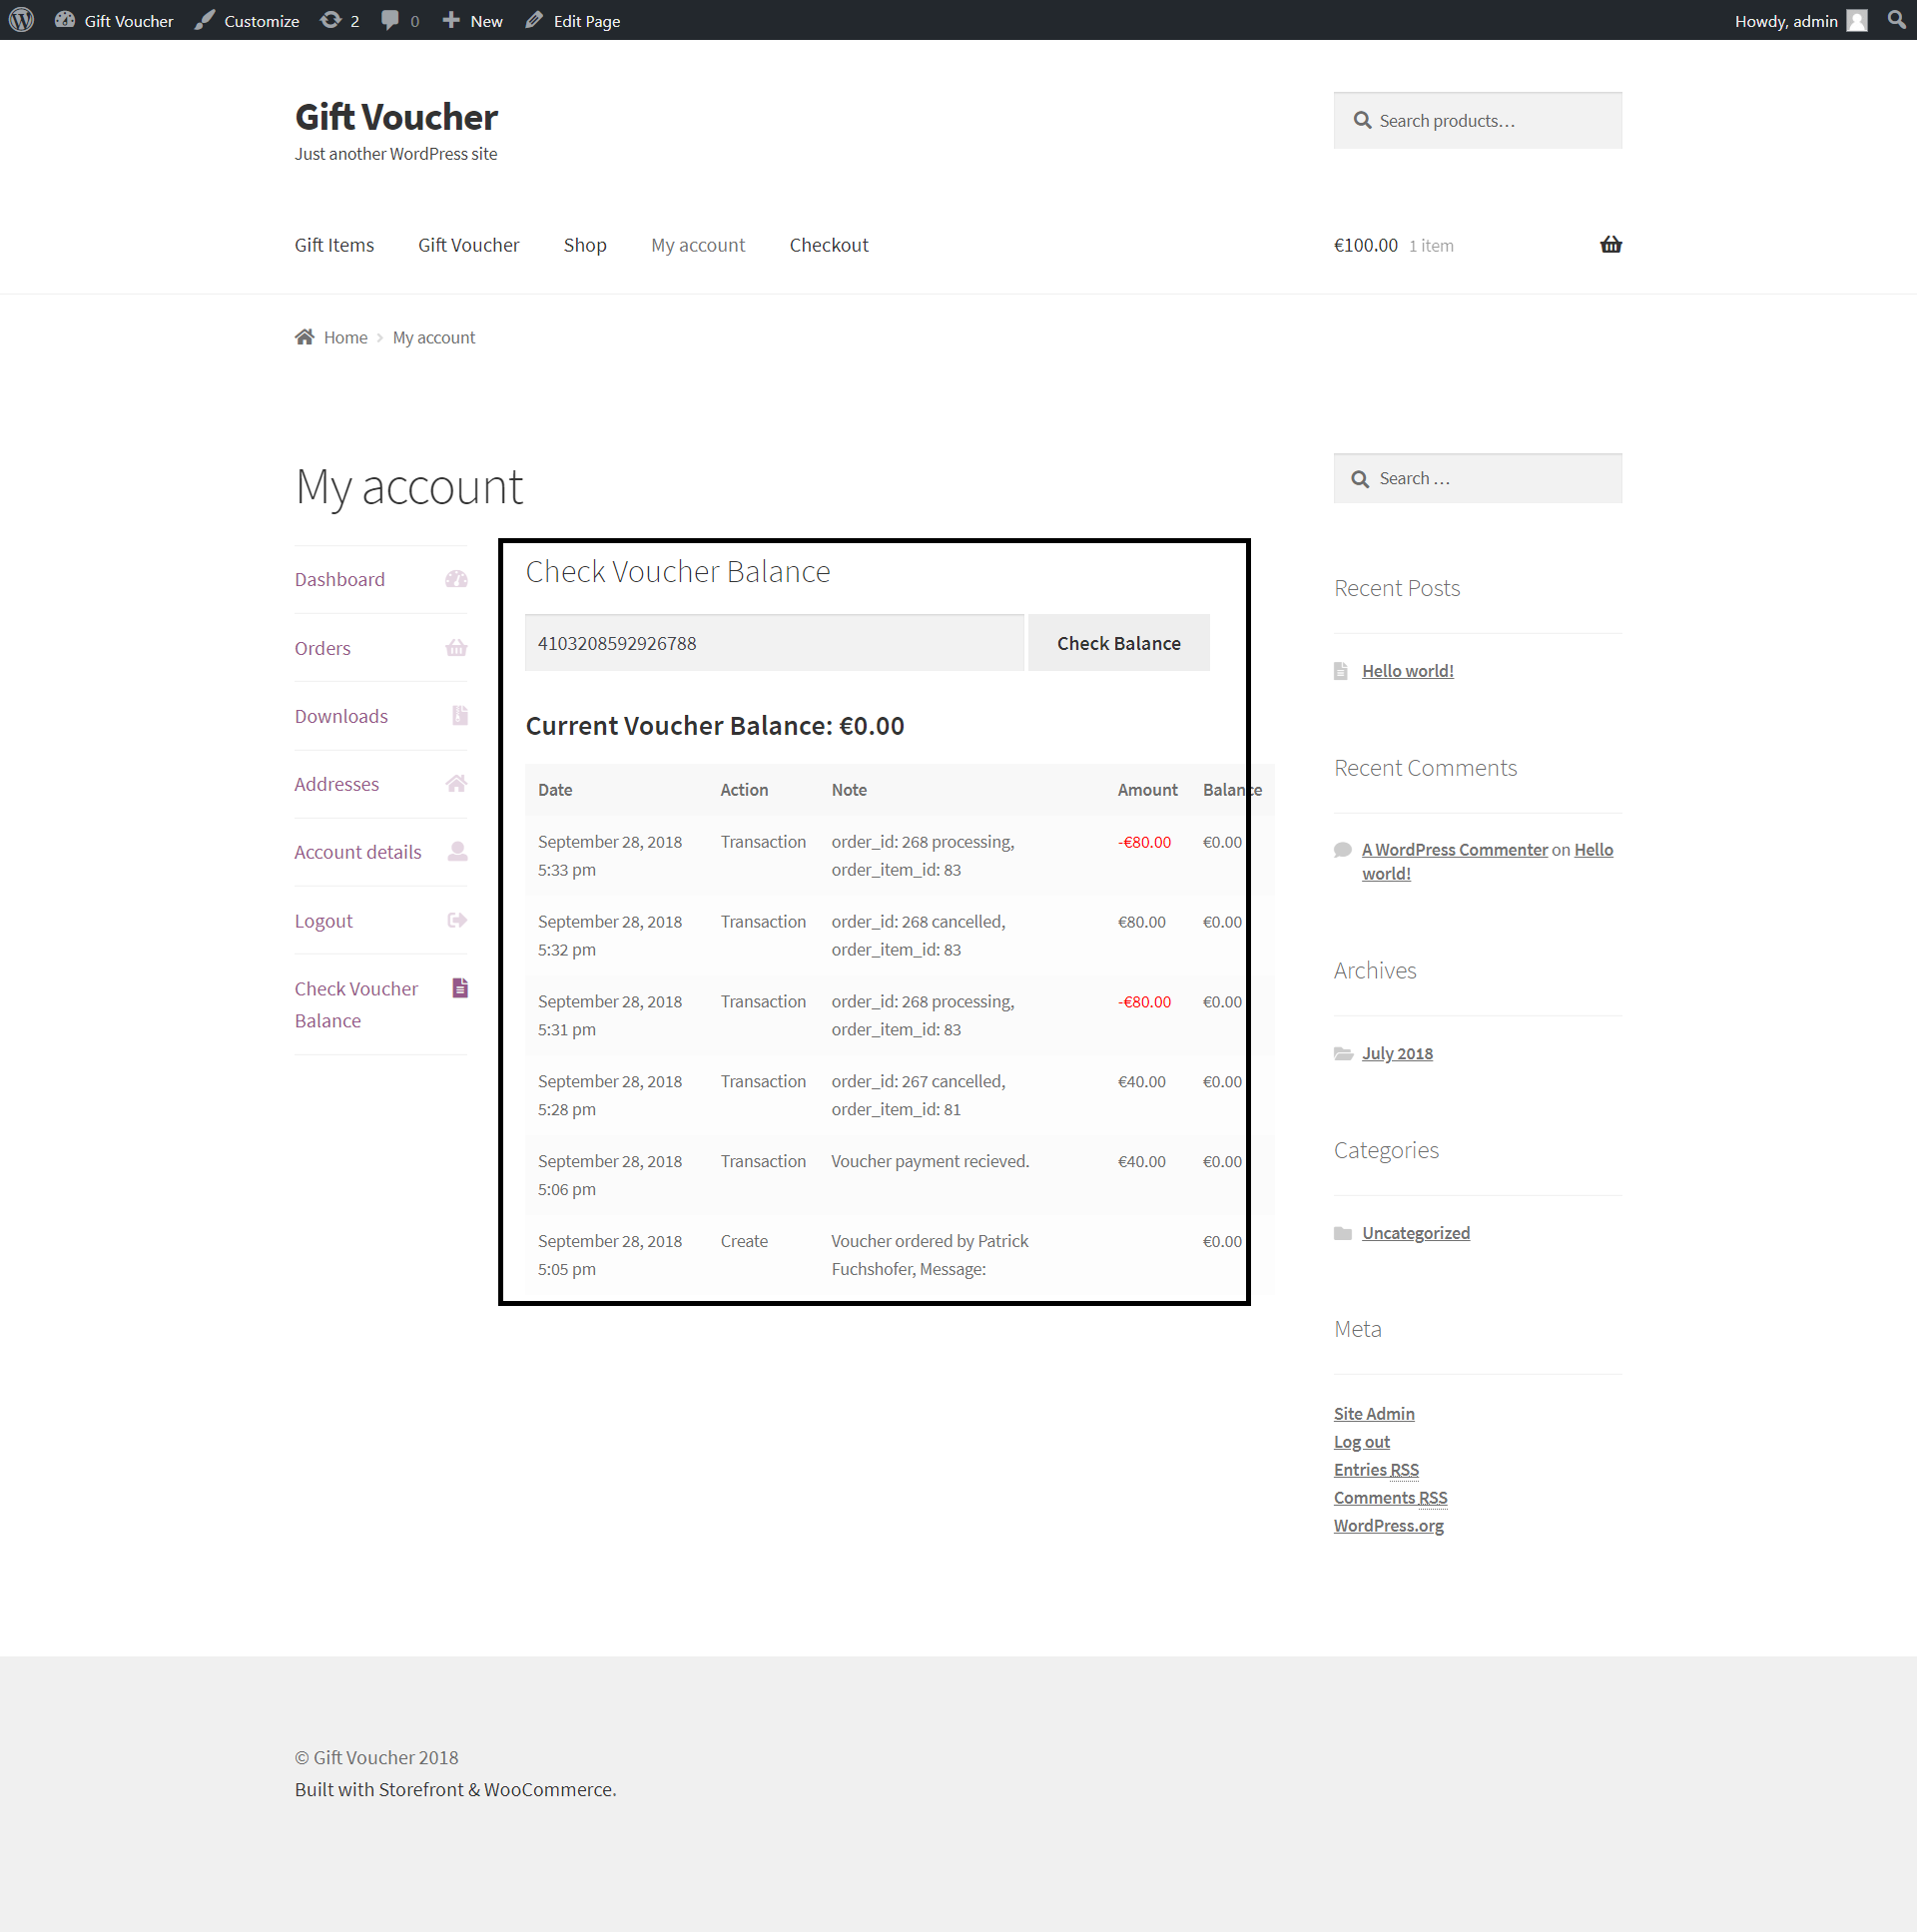The height and width of the screenshot is (1932, 1917).
Task: Click the shopping basket icon top right
Action: [x=1609, y=244]
